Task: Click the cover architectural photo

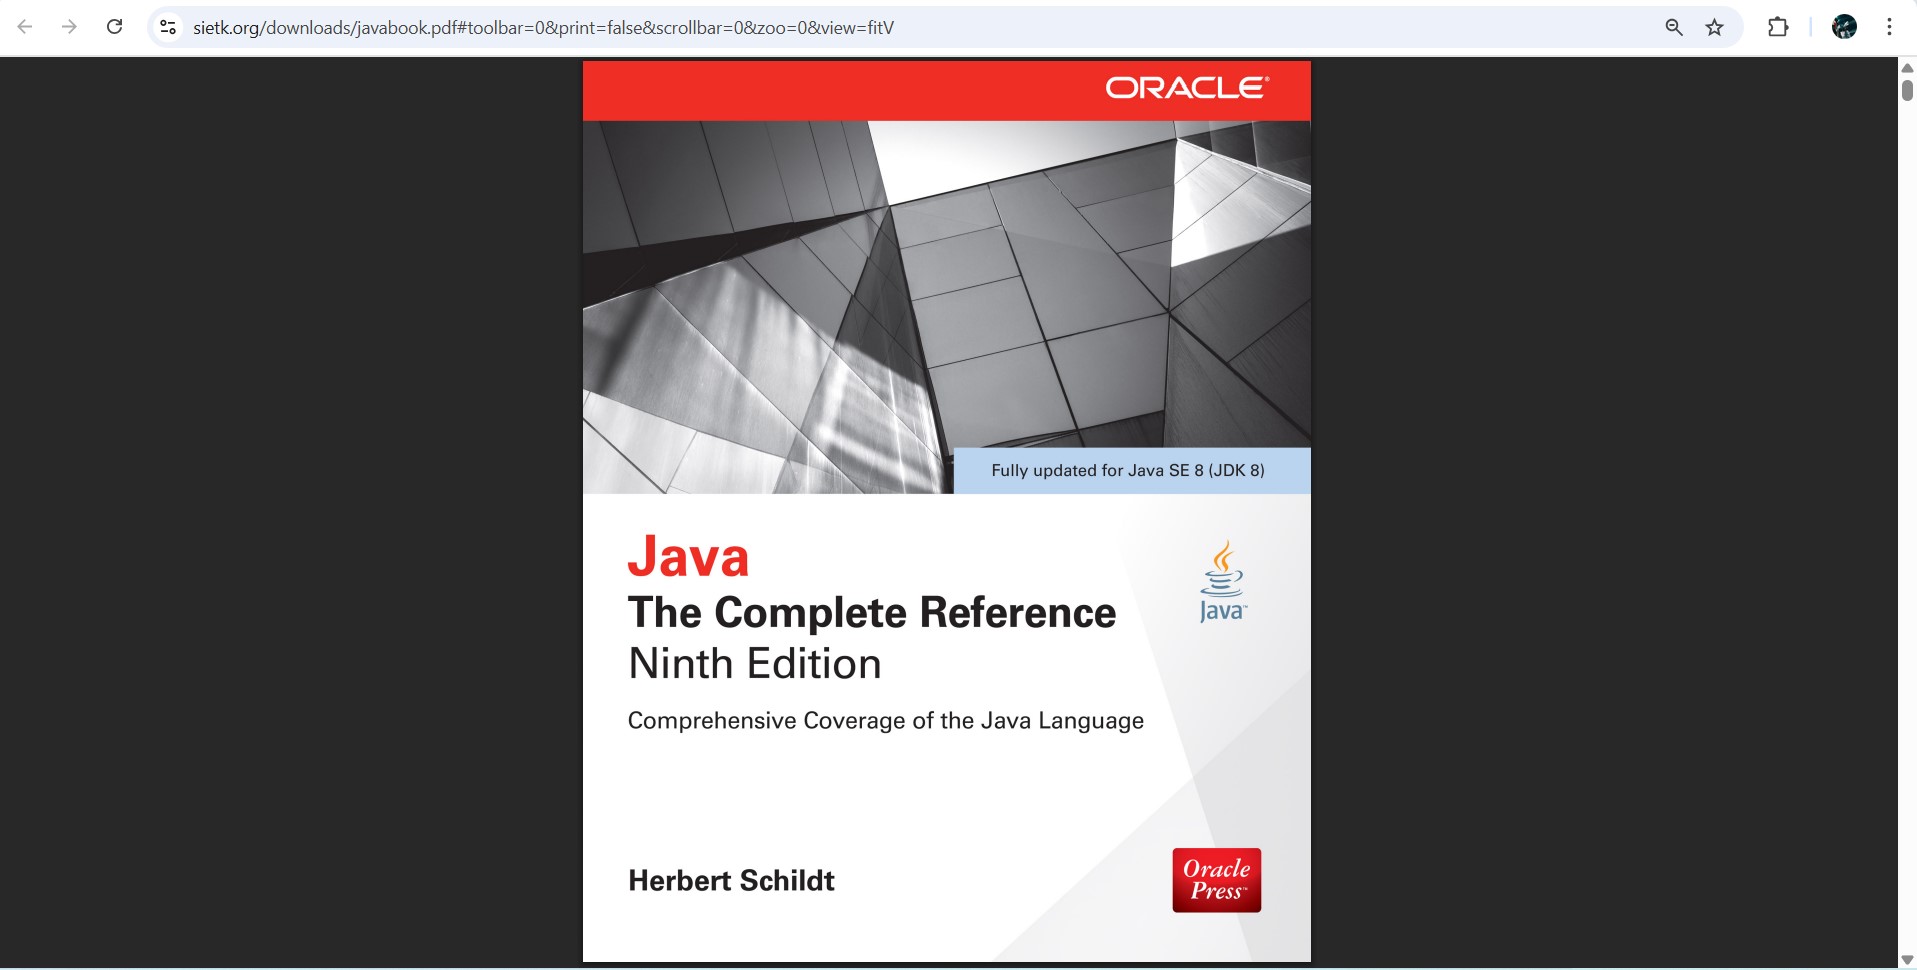Action: coord(946,307)
